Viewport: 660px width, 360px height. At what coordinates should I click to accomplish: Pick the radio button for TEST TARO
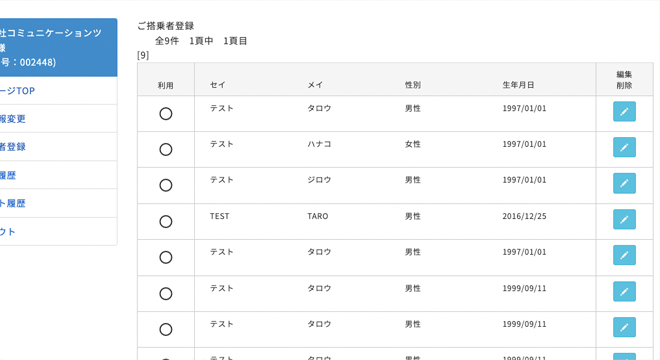point(166,221)
